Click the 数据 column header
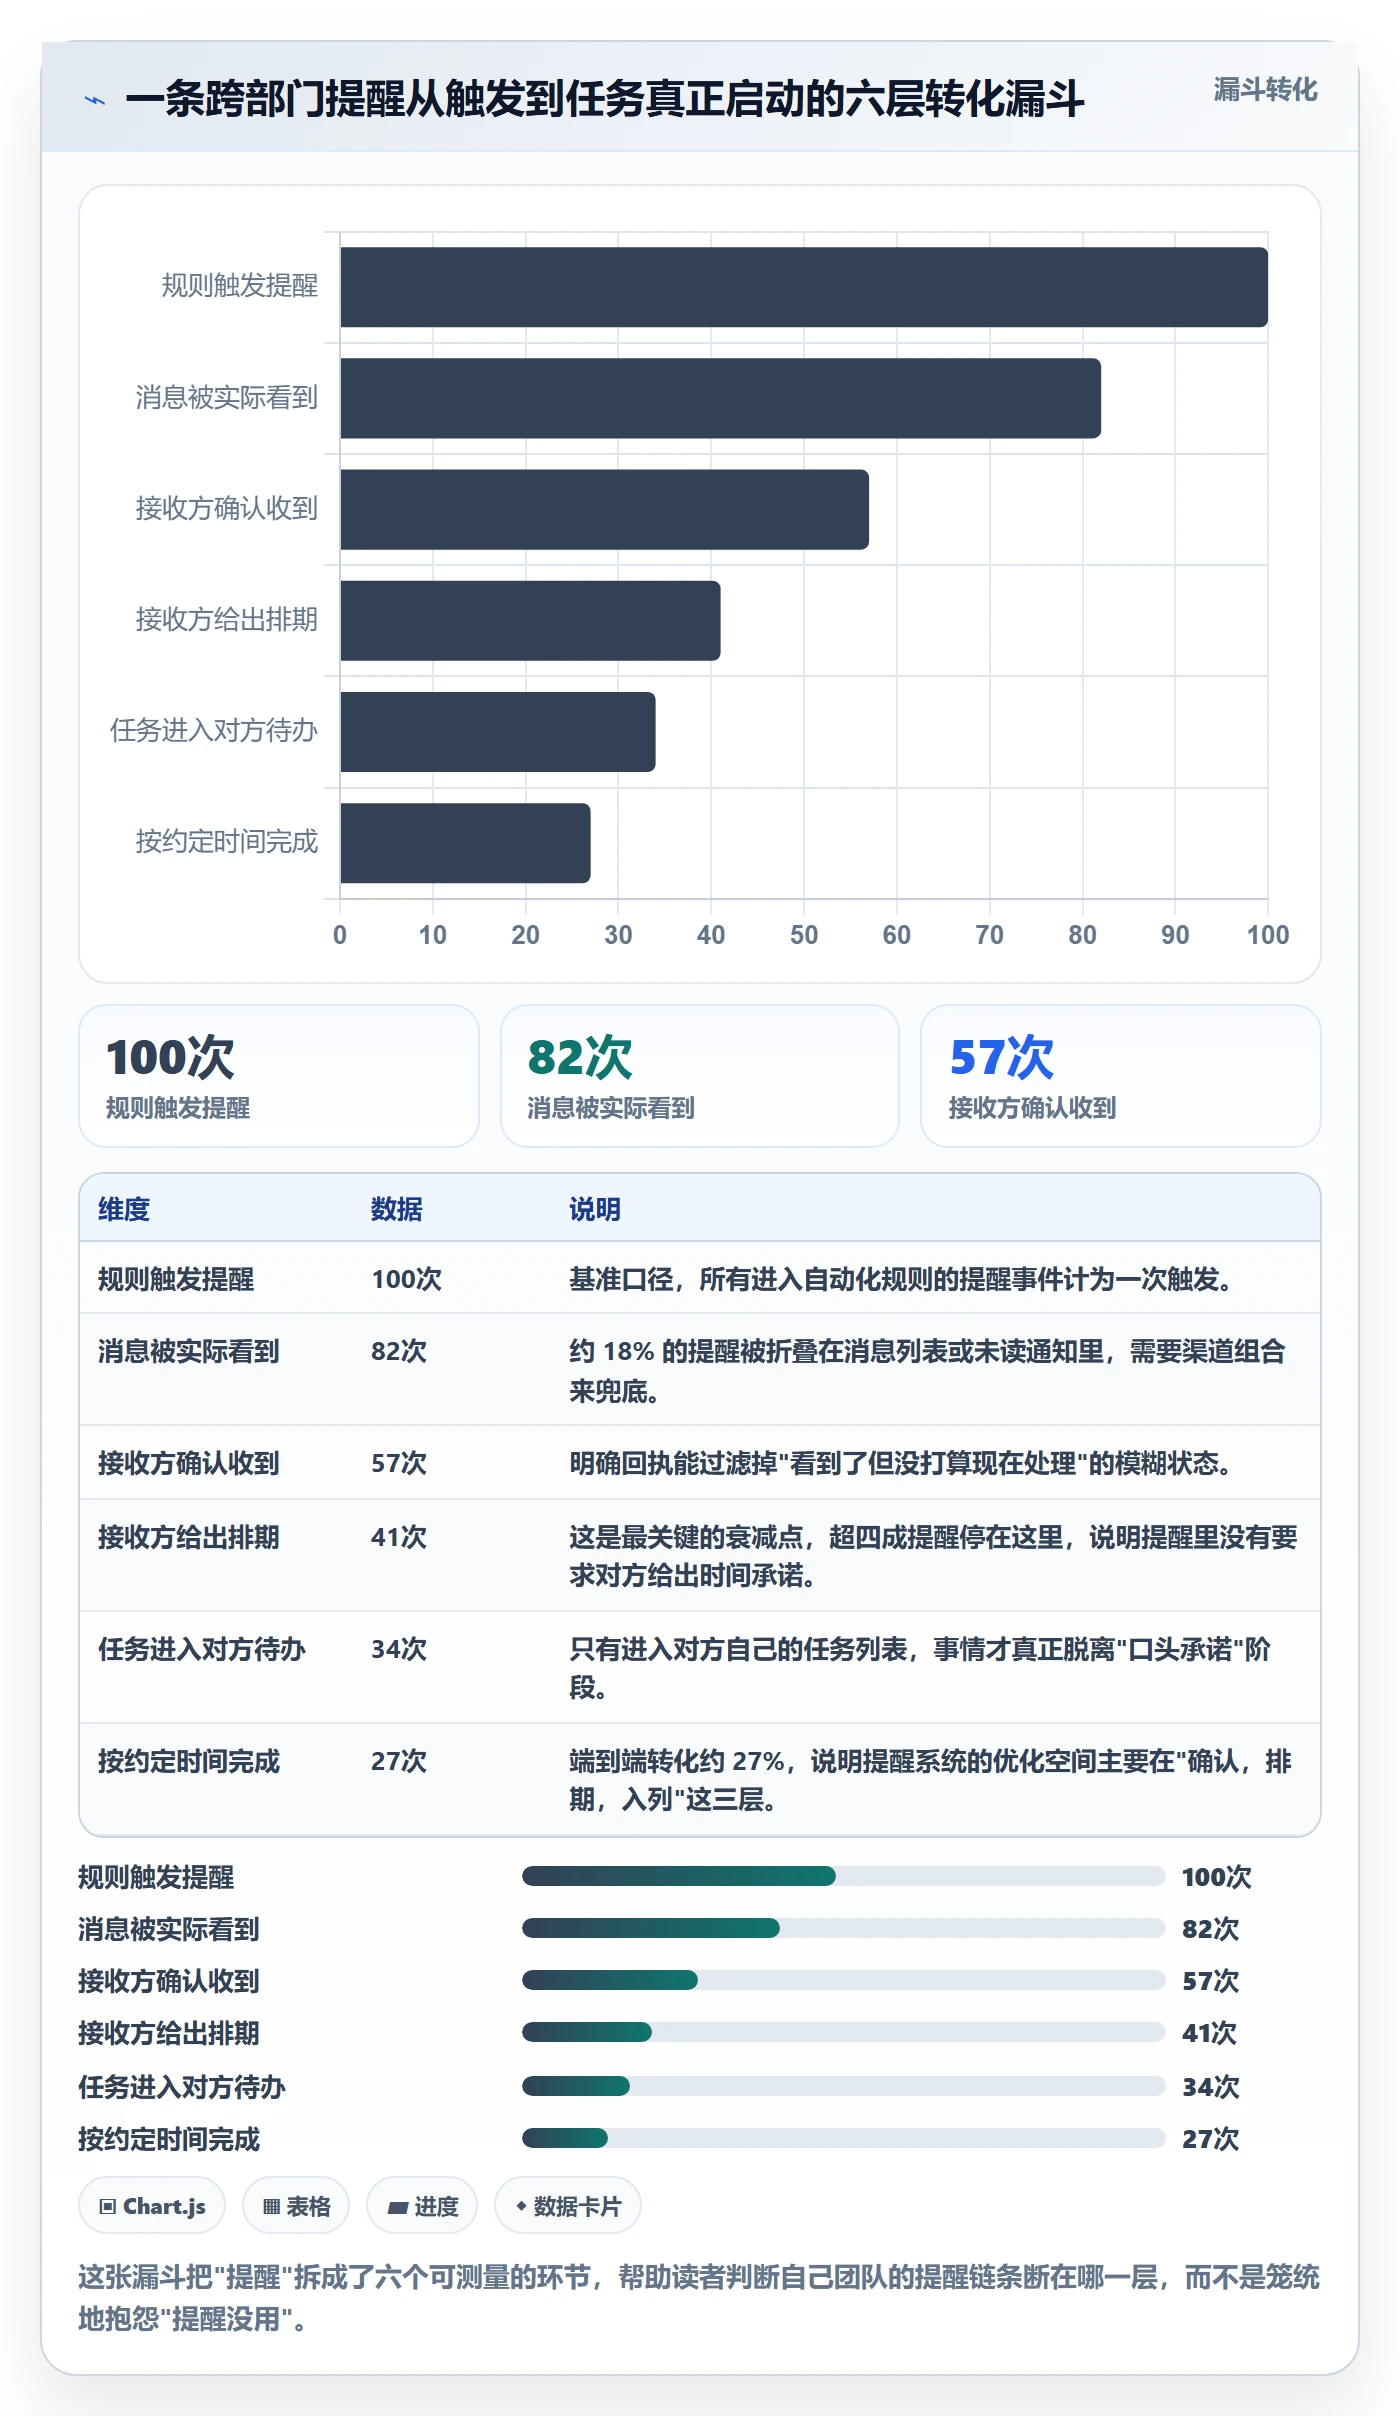This screenshot has width=1400, height=2416. (397, 1209)
